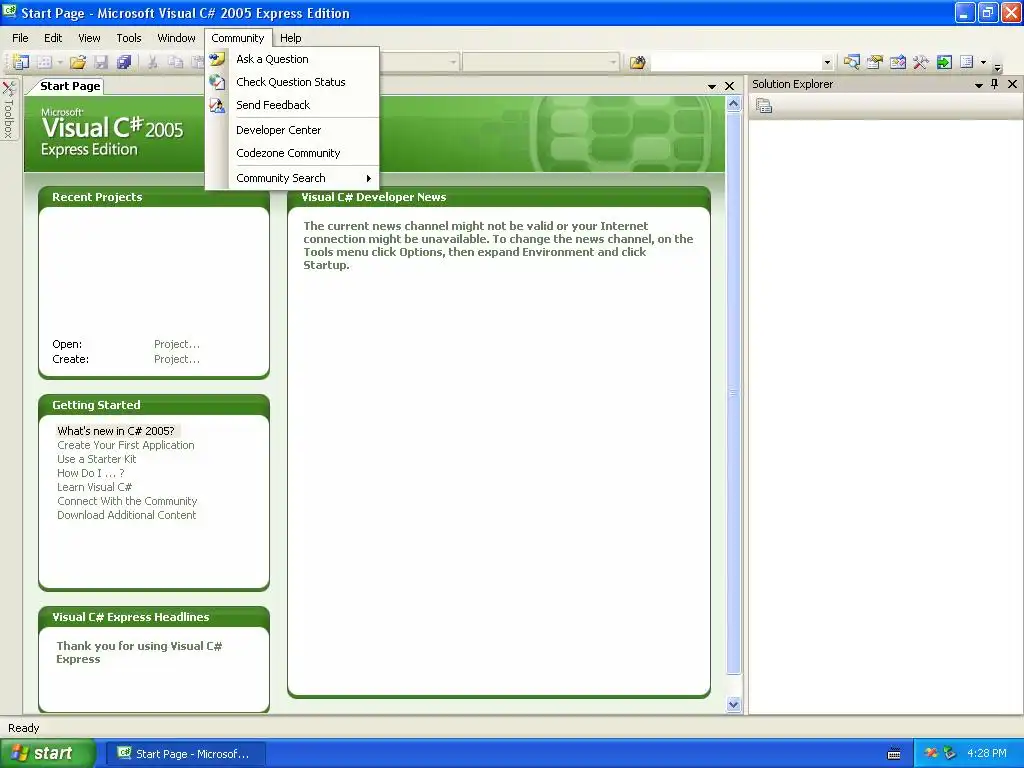Click the Start Page scroll down arrow
Screen dimensions: 1024x768
pyautogui.click(x=733, y=704)
